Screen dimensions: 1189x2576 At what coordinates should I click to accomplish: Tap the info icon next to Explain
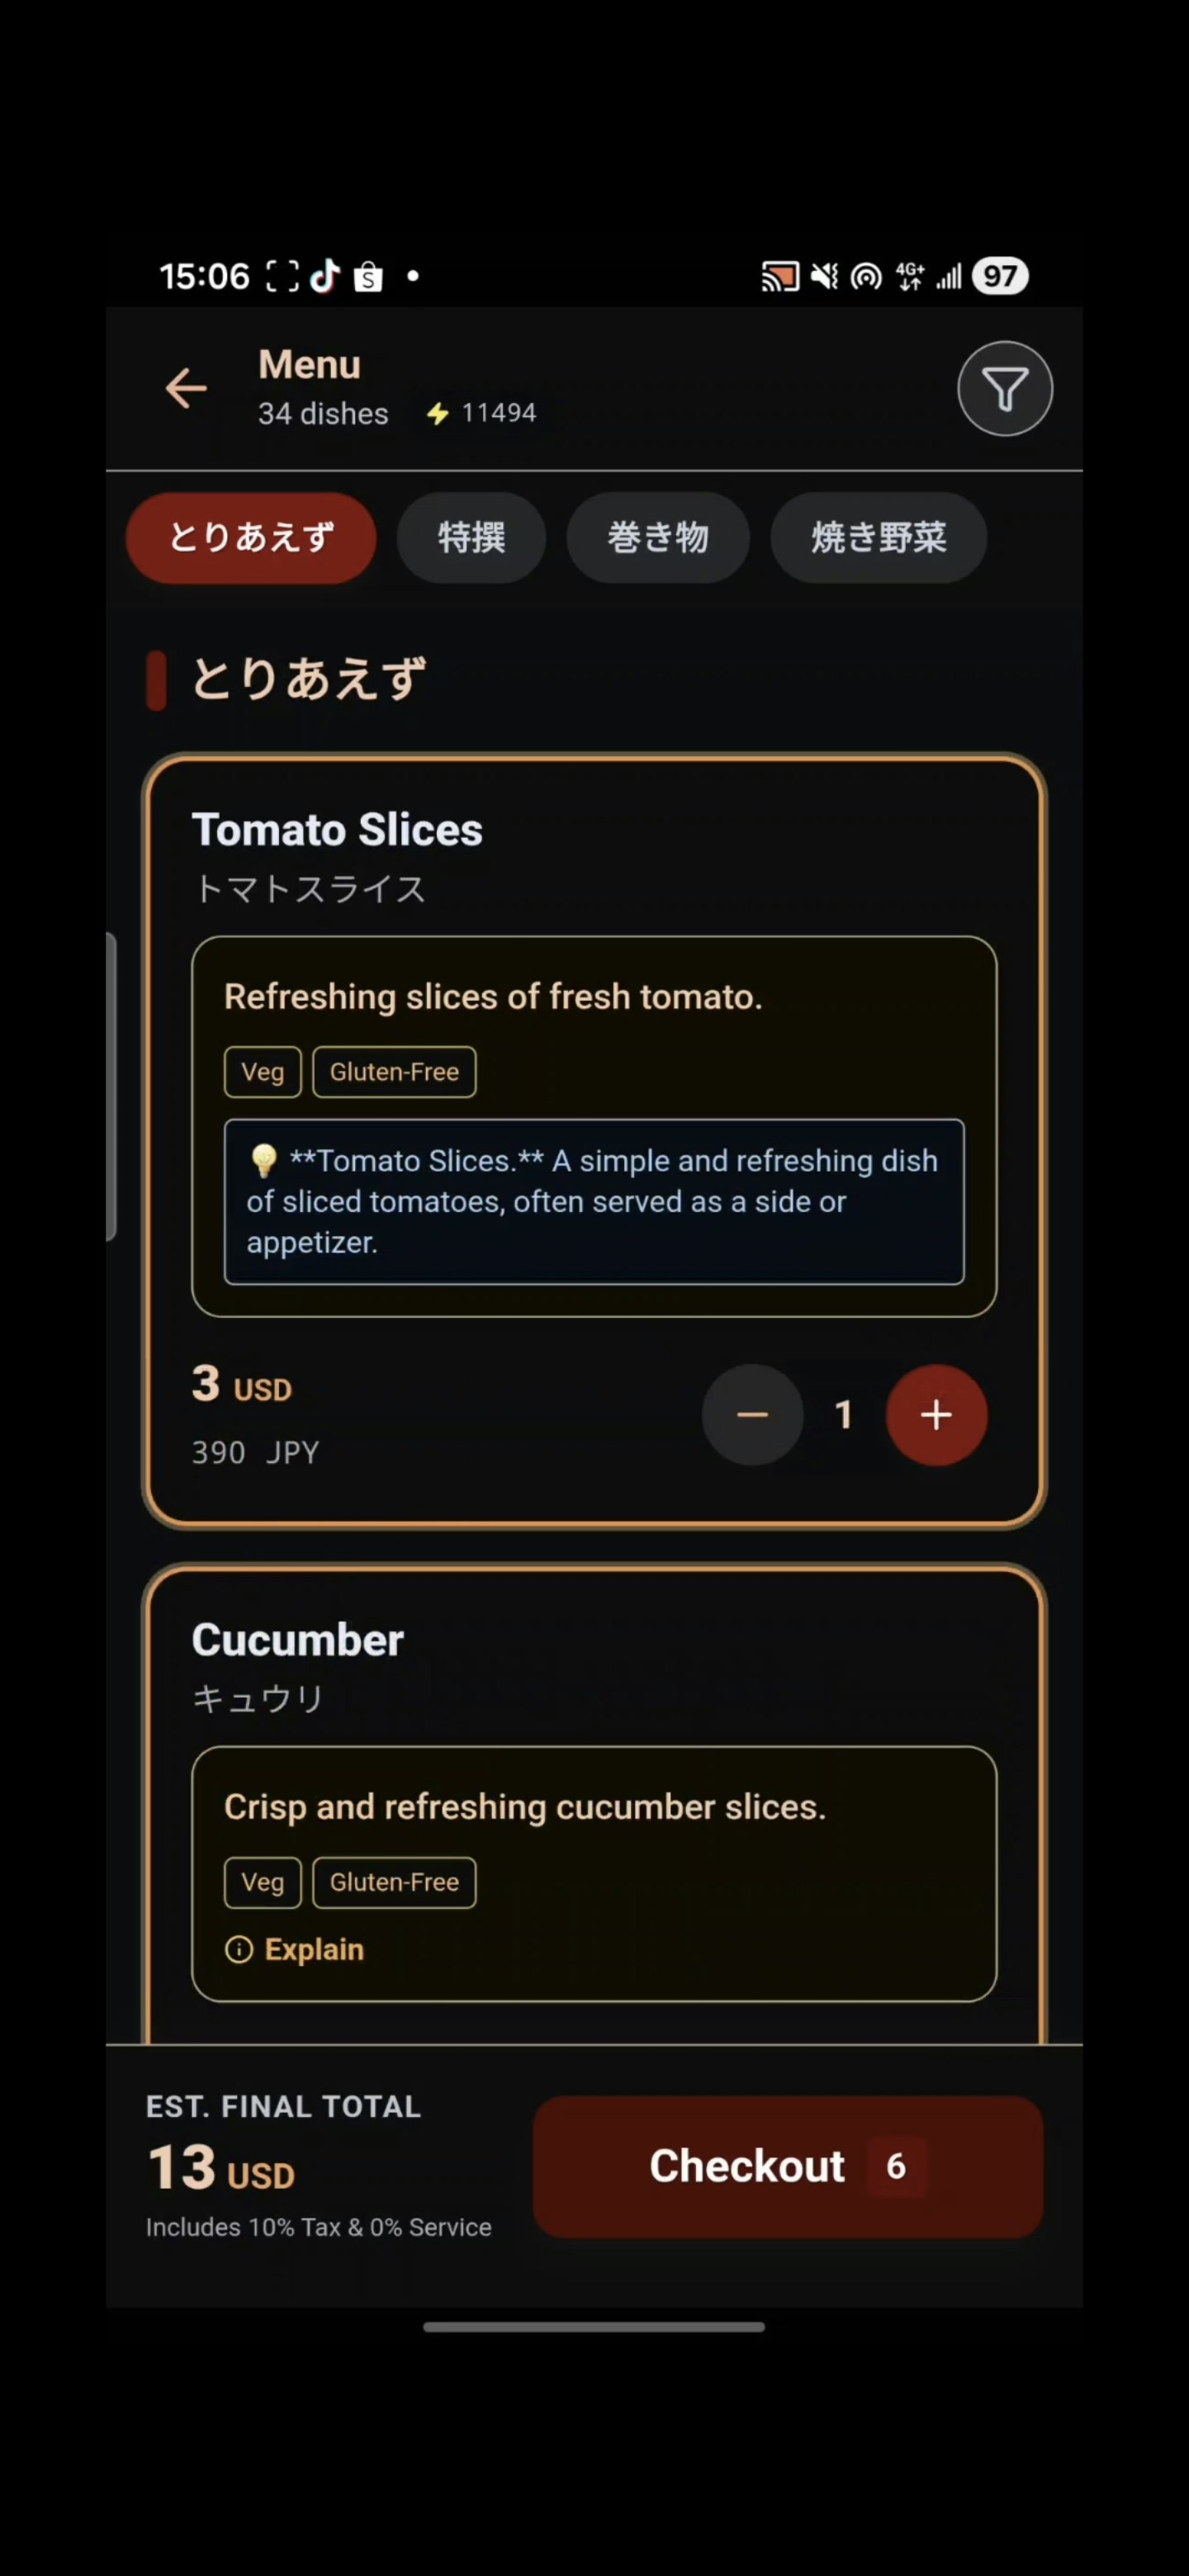(240, 1949)
